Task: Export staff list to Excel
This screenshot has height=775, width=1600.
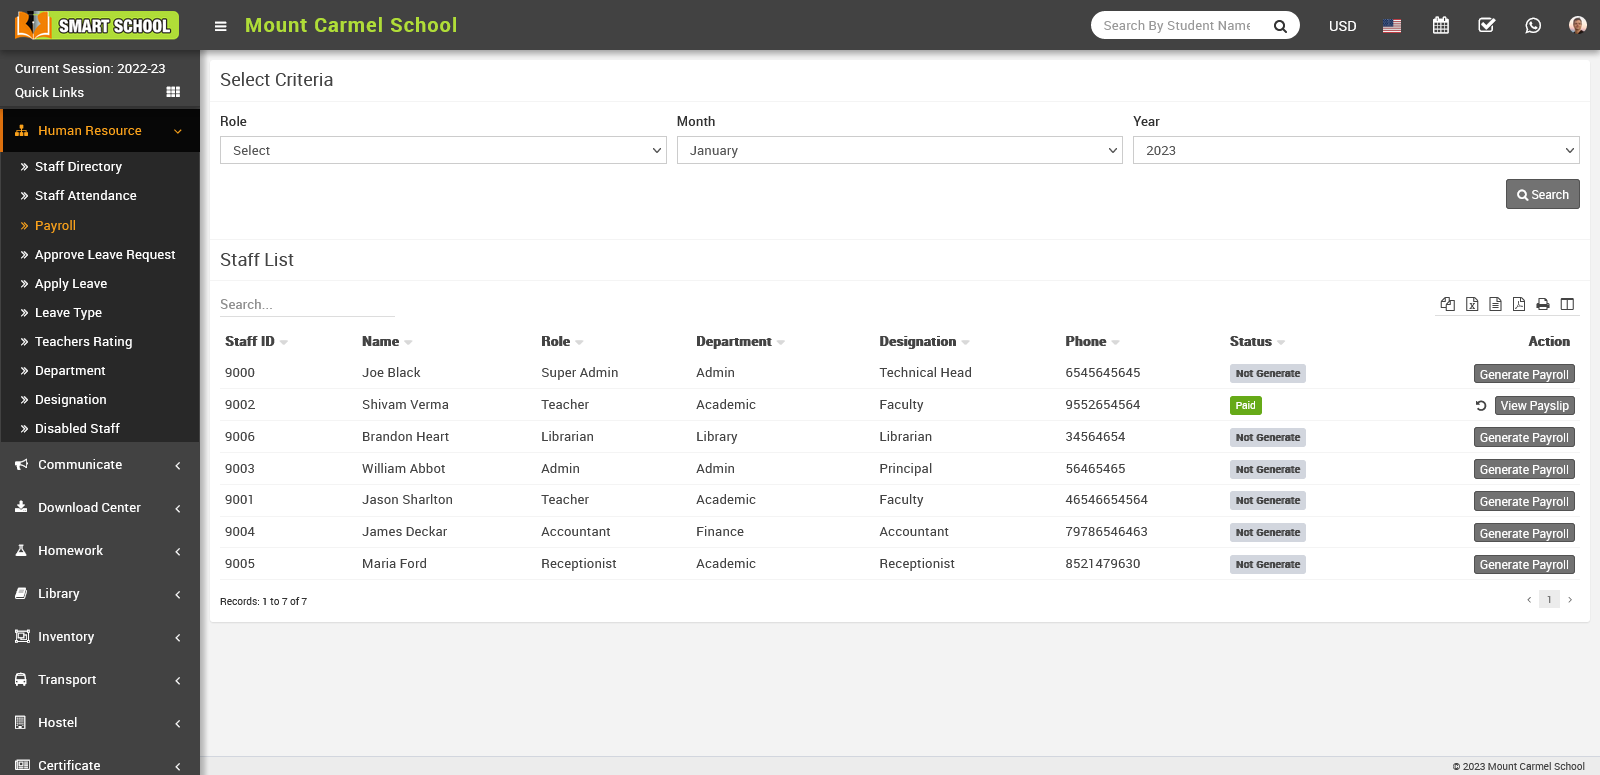Action: (x=1472, y=304)
